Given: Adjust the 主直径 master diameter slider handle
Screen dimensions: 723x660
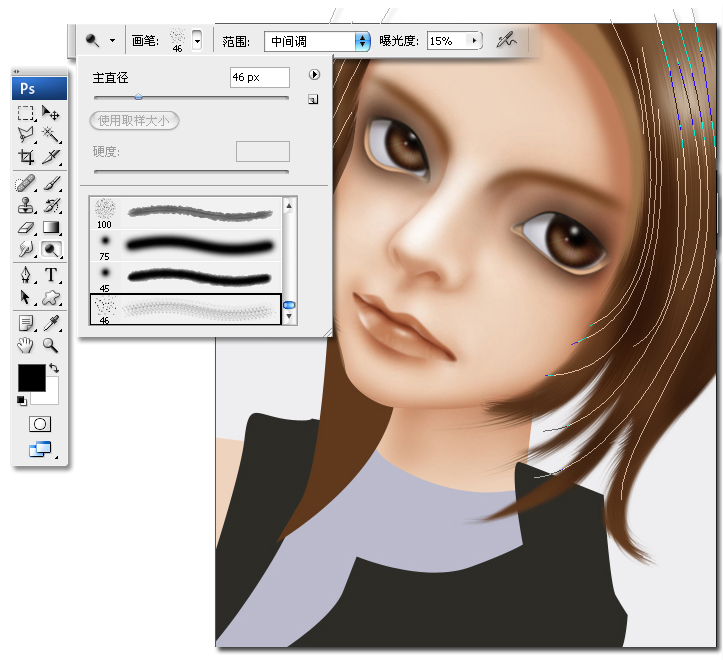Looking at the screenshot, I should coord(138,97).
